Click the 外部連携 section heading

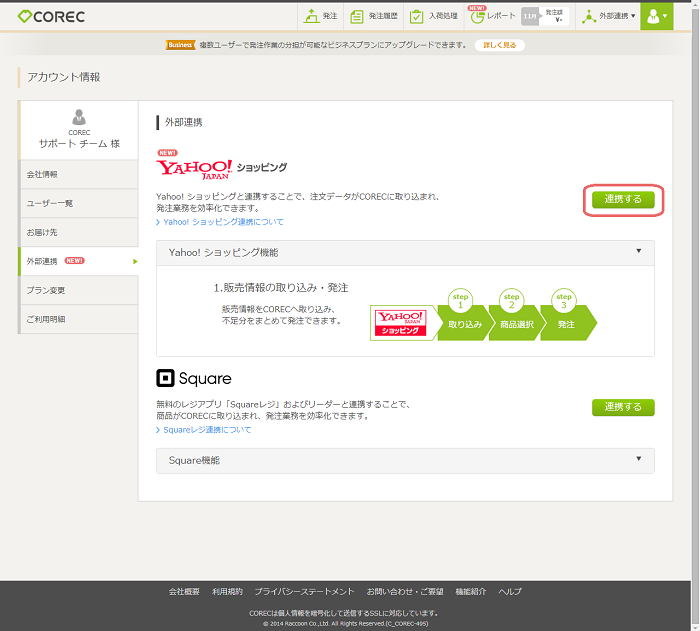(183, 122)
